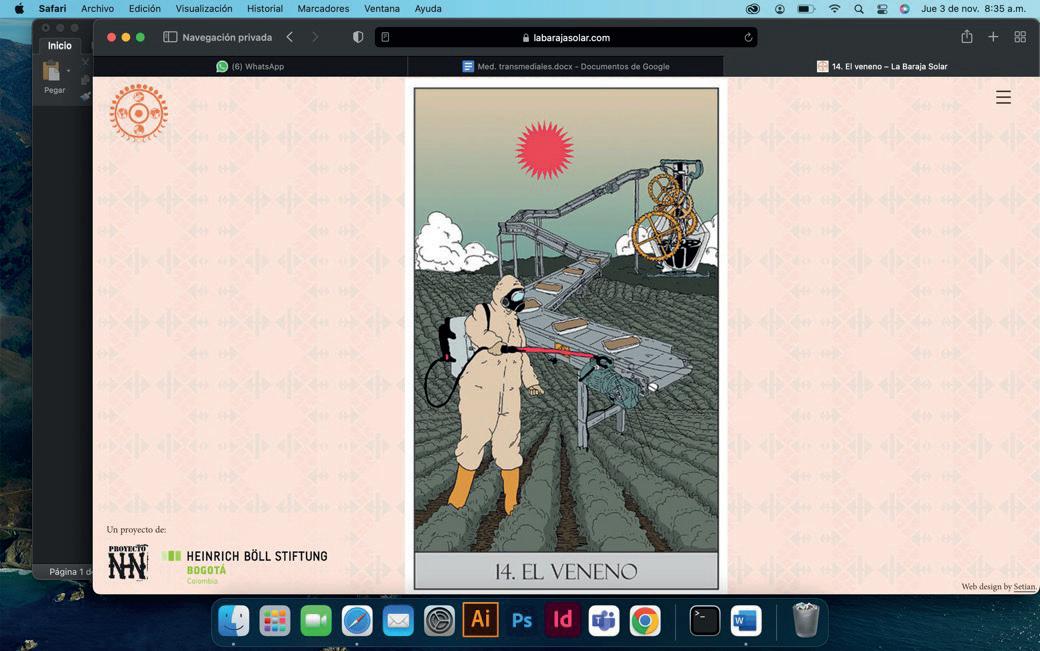Open the Heinrich Böll Stiftung logo link
Viewport: 1040px width, 651px height.
tap(245, 565)
